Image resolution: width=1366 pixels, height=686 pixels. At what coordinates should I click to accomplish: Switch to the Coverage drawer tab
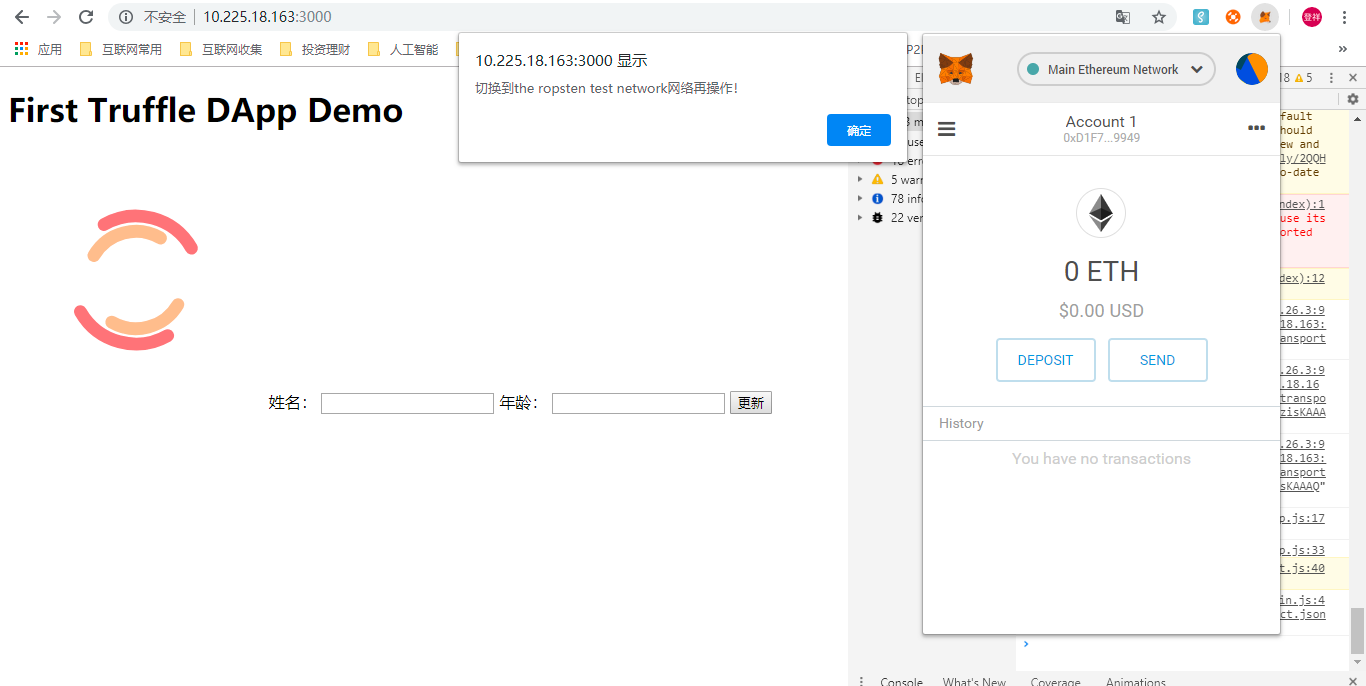1055,681
